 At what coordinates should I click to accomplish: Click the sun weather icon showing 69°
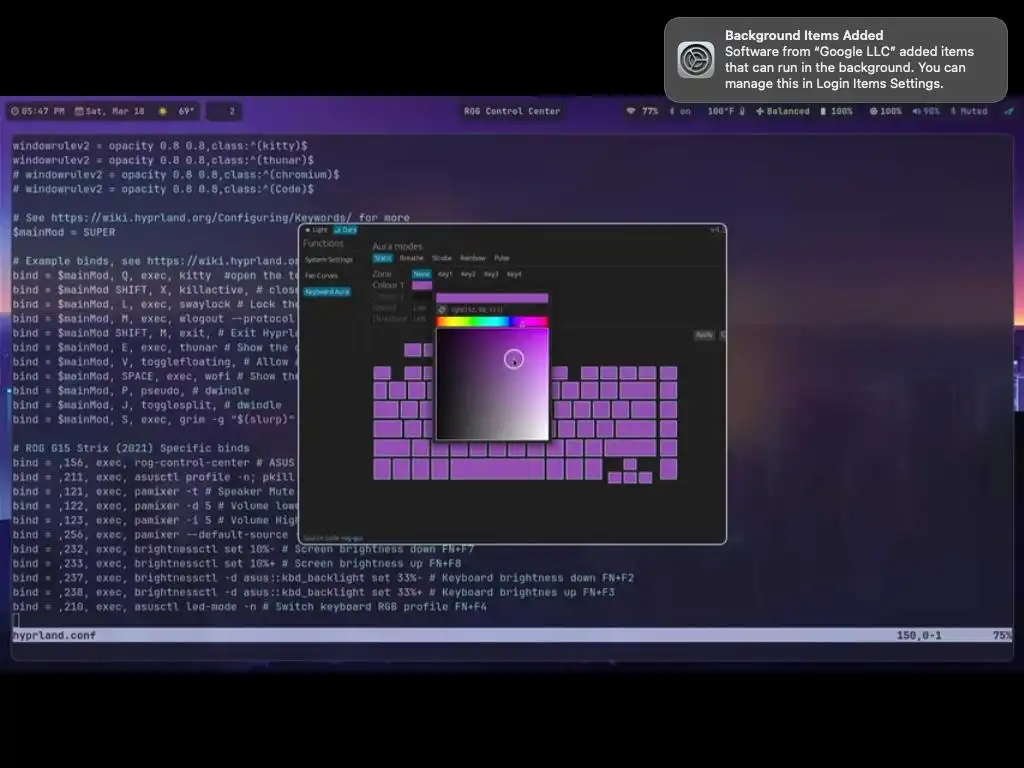(163, 111)
